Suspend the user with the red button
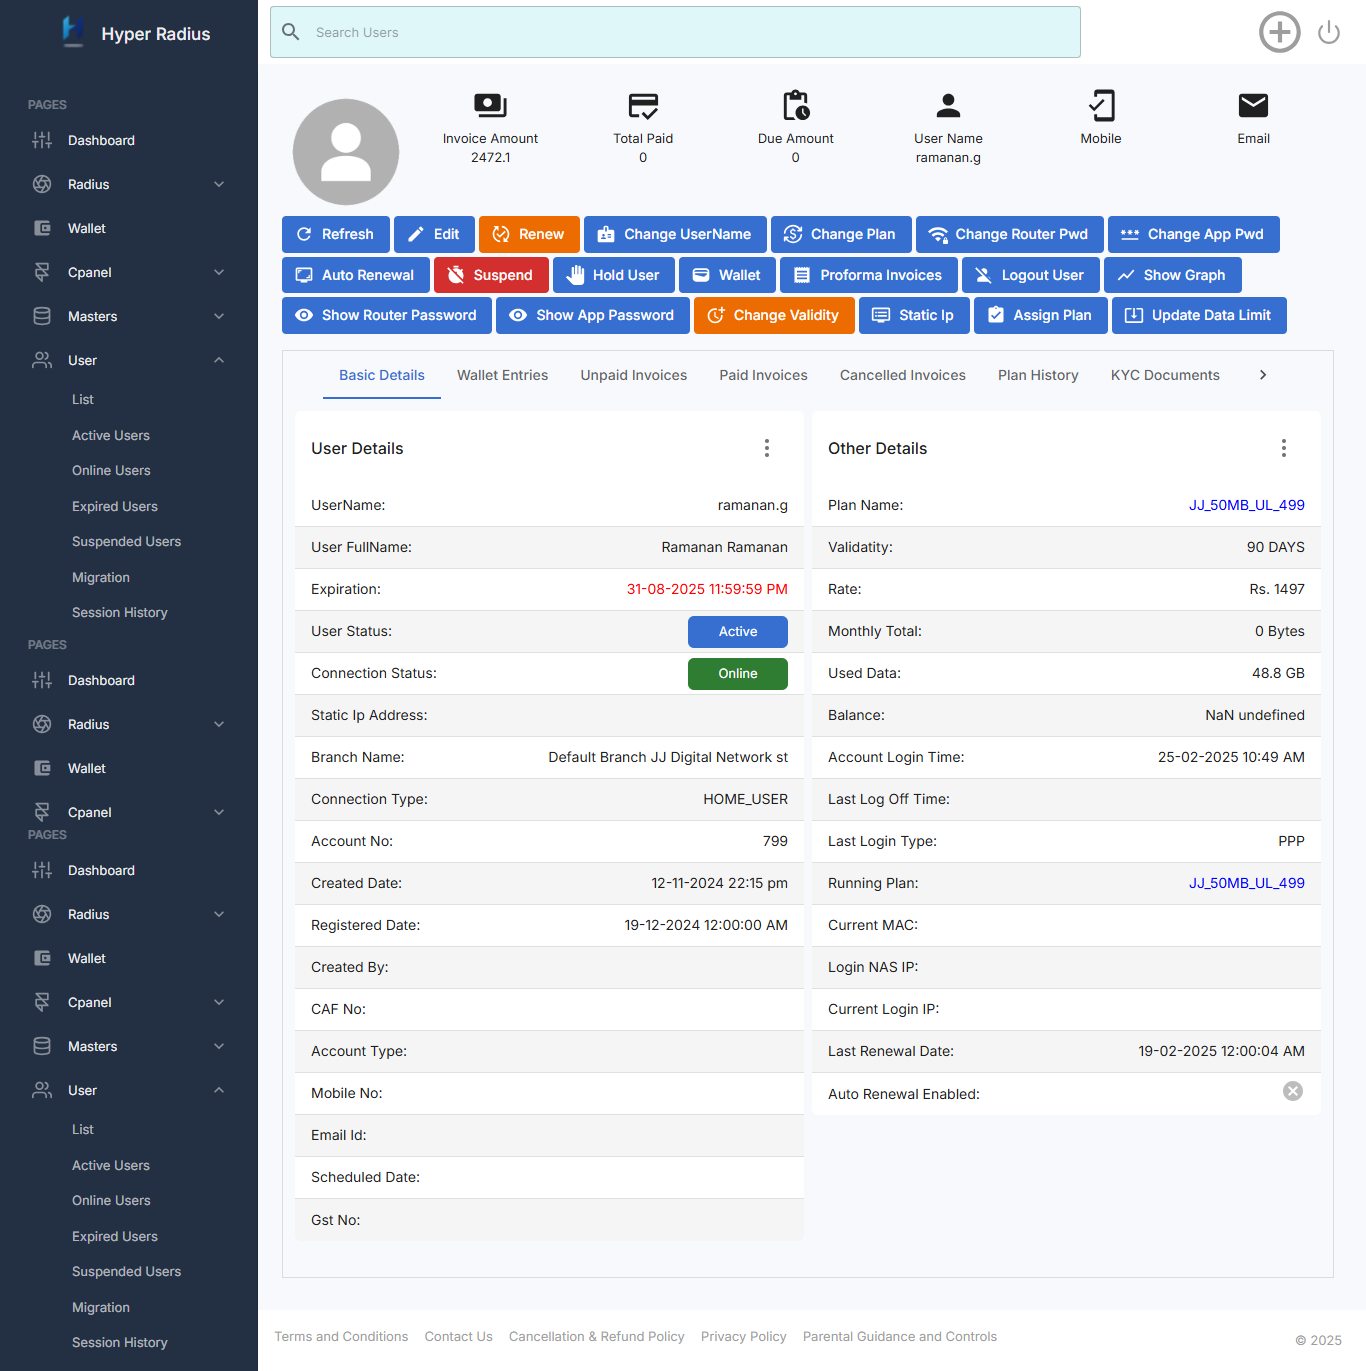The image size is (1366, 1371). coord(491,275)
